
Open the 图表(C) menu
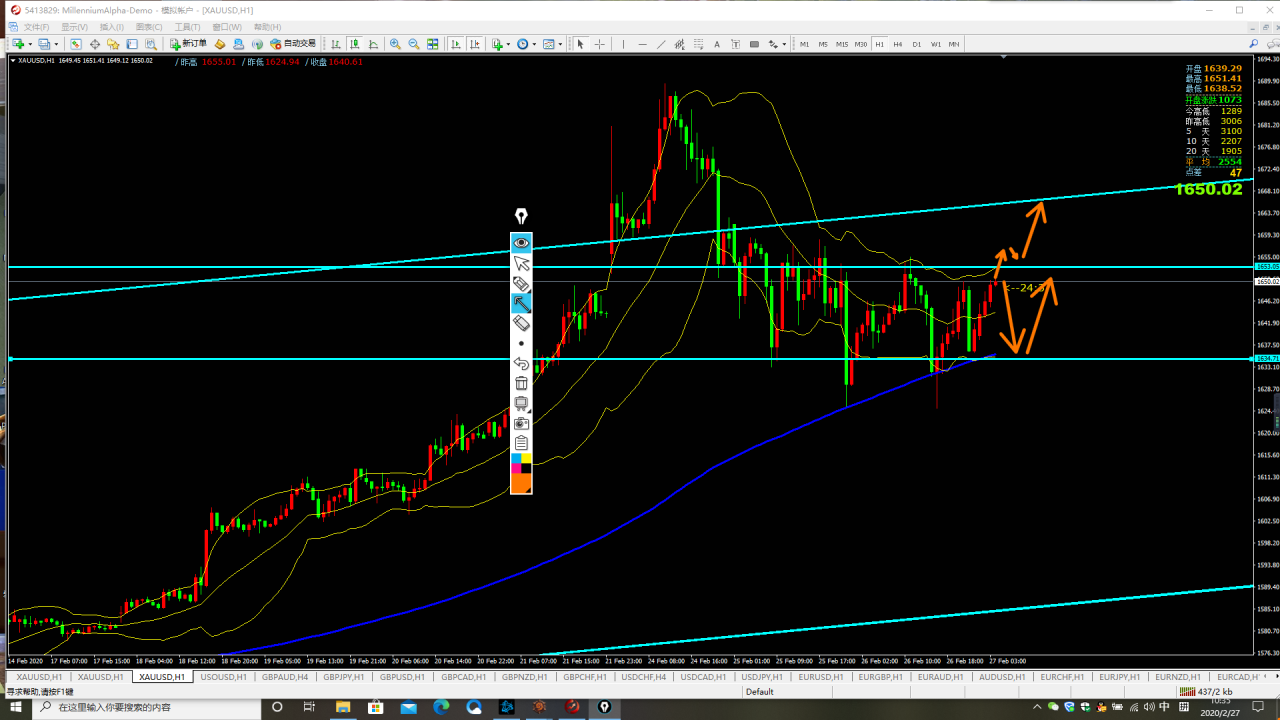tap(149, 27)
